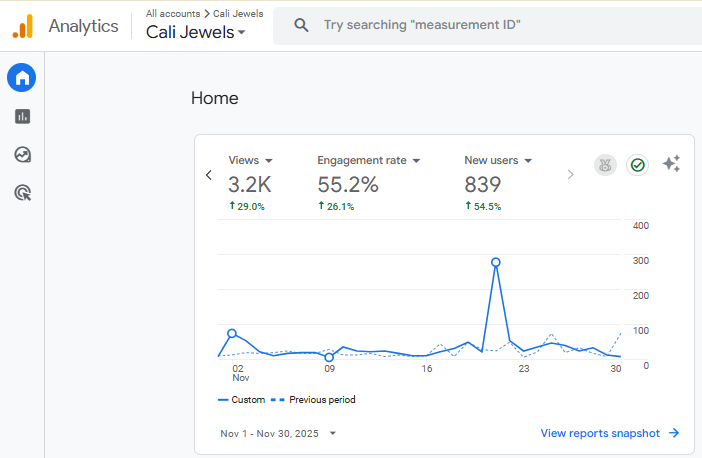The image size is (702, 458).
Task: Open the sparkle Insights icon
Action: tap(671, 164)
